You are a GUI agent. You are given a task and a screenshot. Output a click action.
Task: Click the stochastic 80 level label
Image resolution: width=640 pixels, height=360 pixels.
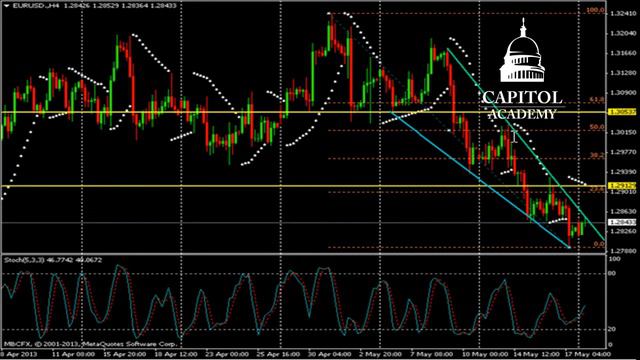coord(612,273)
